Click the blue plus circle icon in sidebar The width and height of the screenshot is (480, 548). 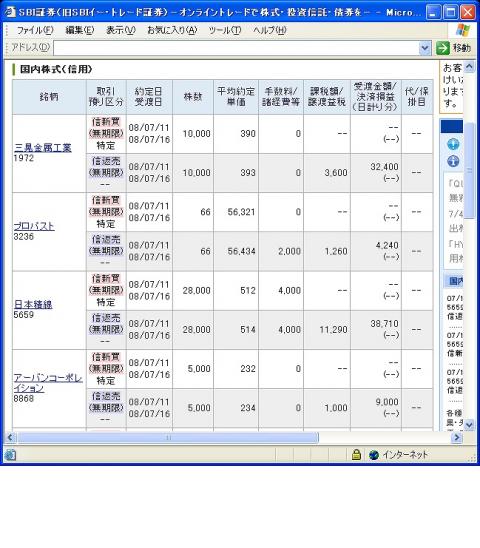coord(453,144)
